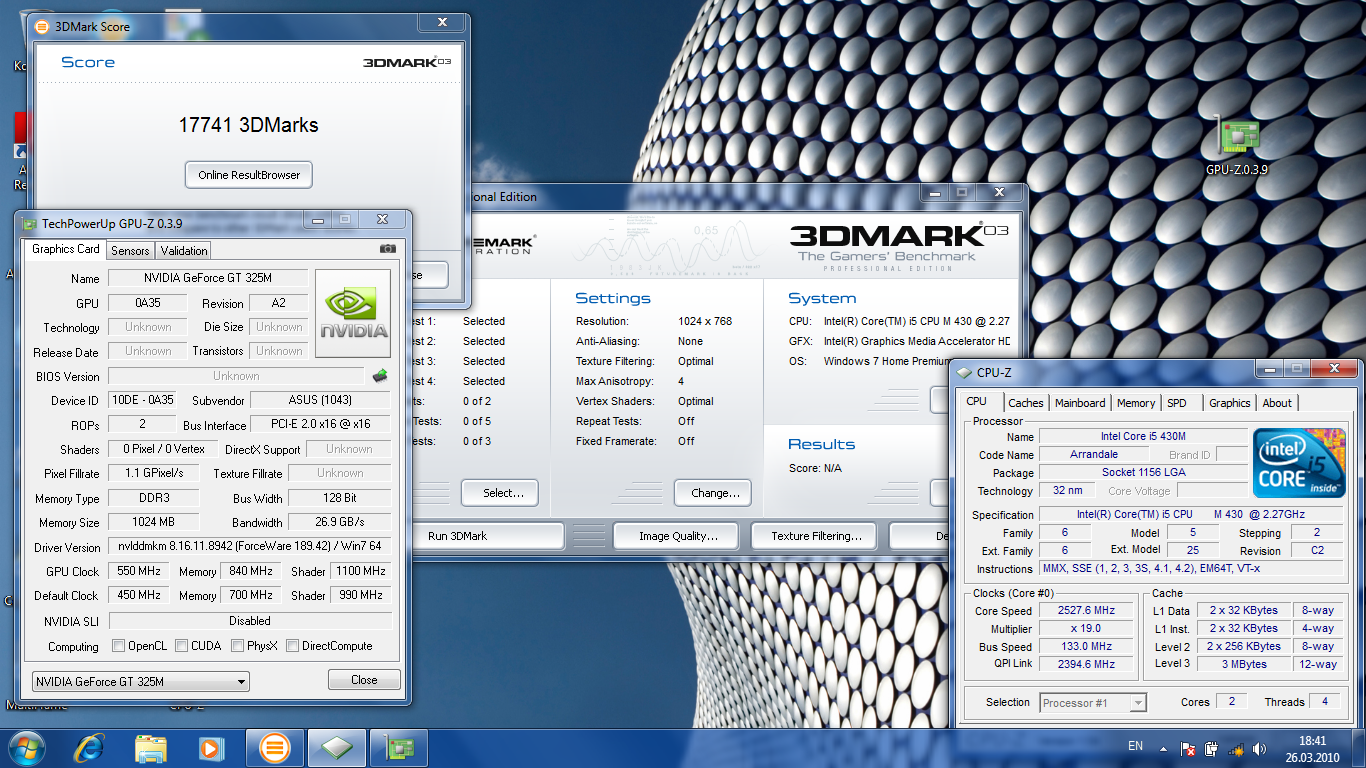Viewport: 1366px width, 768px height.
Task: Switch to the Sensors tab in GPU-Z
Action: [130, 250]
